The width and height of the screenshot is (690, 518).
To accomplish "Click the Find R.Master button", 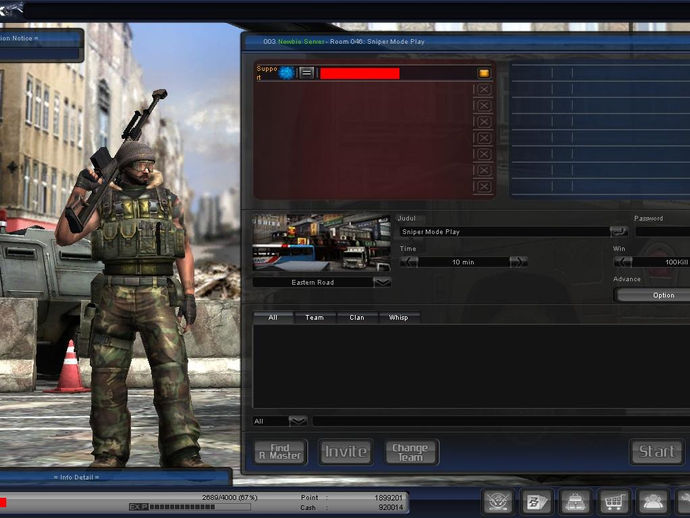I will (x=280, y=452).
